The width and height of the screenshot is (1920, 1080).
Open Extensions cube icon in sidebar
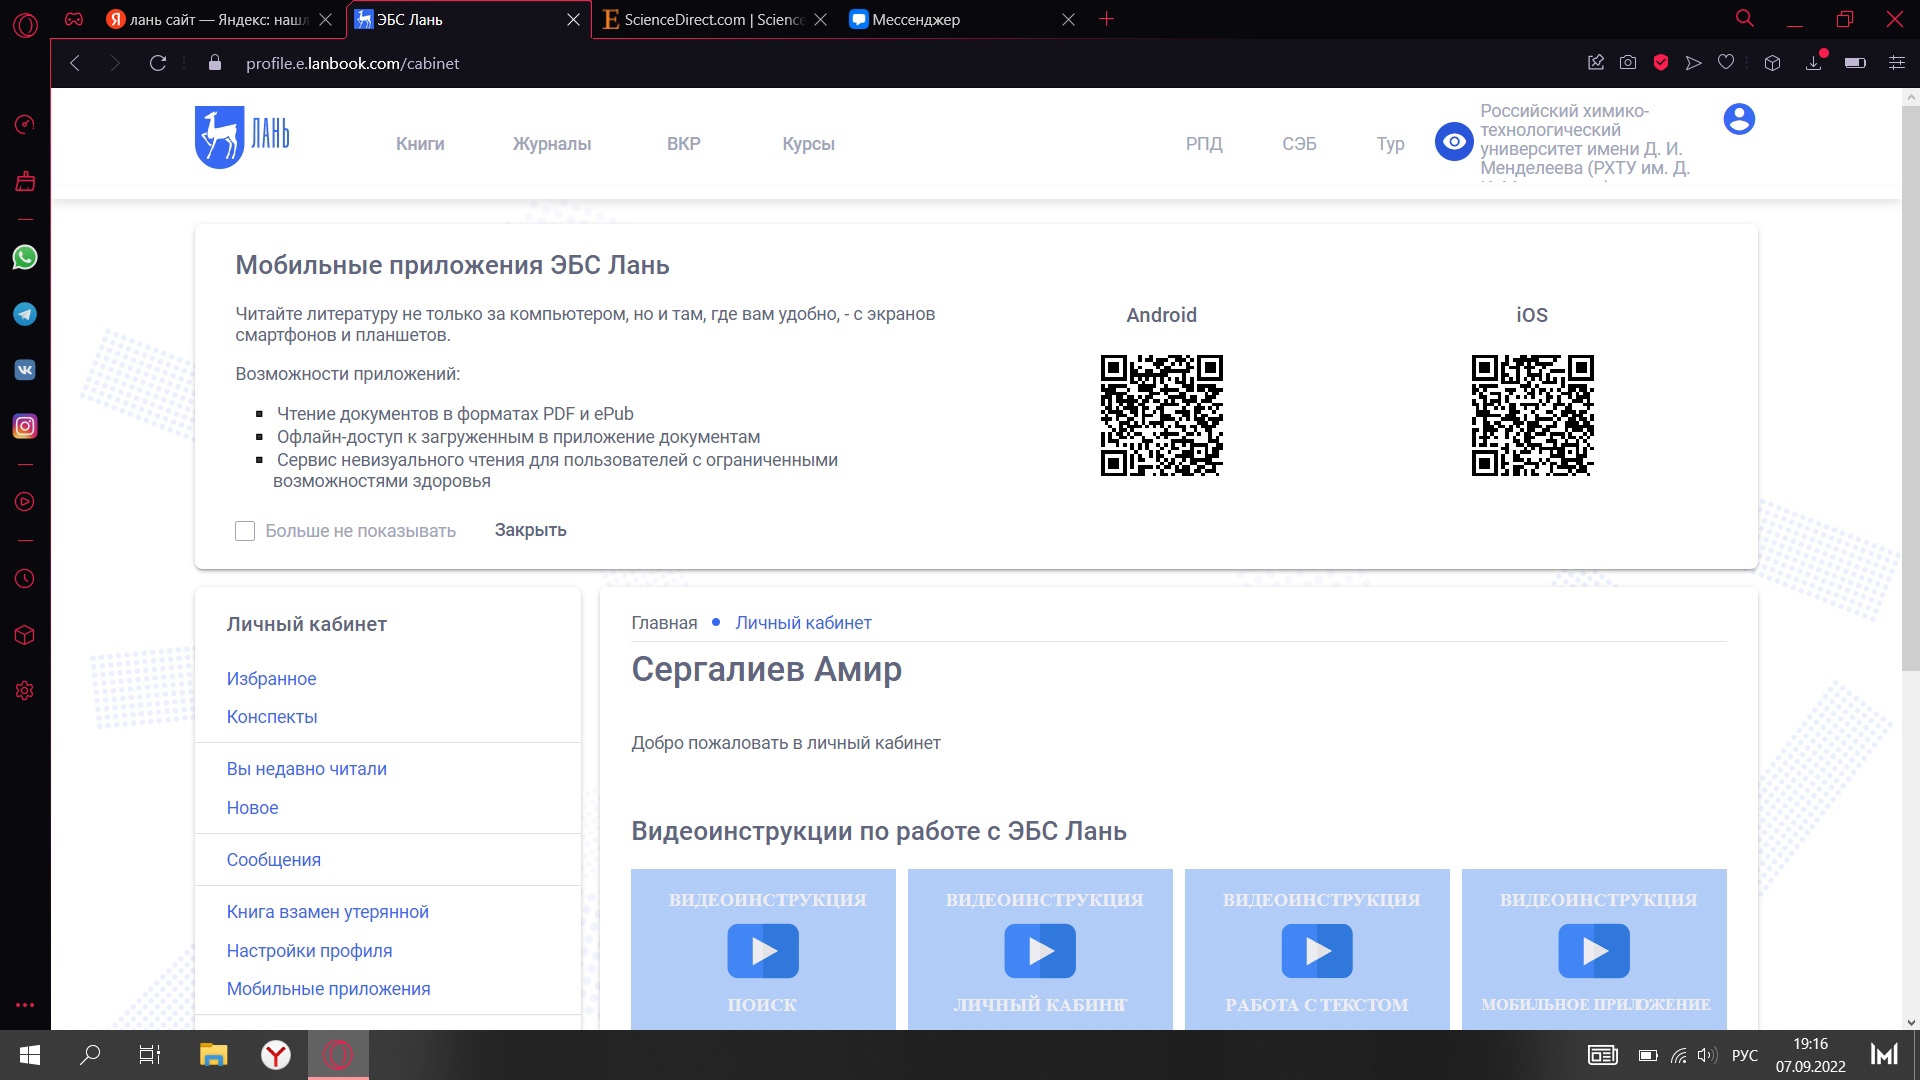(25, 635)
